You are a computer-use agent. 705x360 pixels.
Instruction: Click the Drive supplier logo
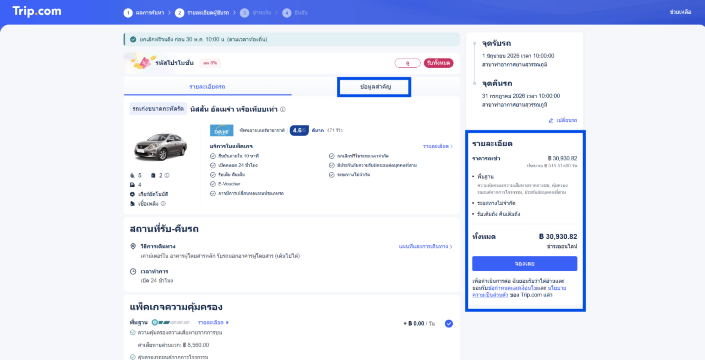[222, 130]
